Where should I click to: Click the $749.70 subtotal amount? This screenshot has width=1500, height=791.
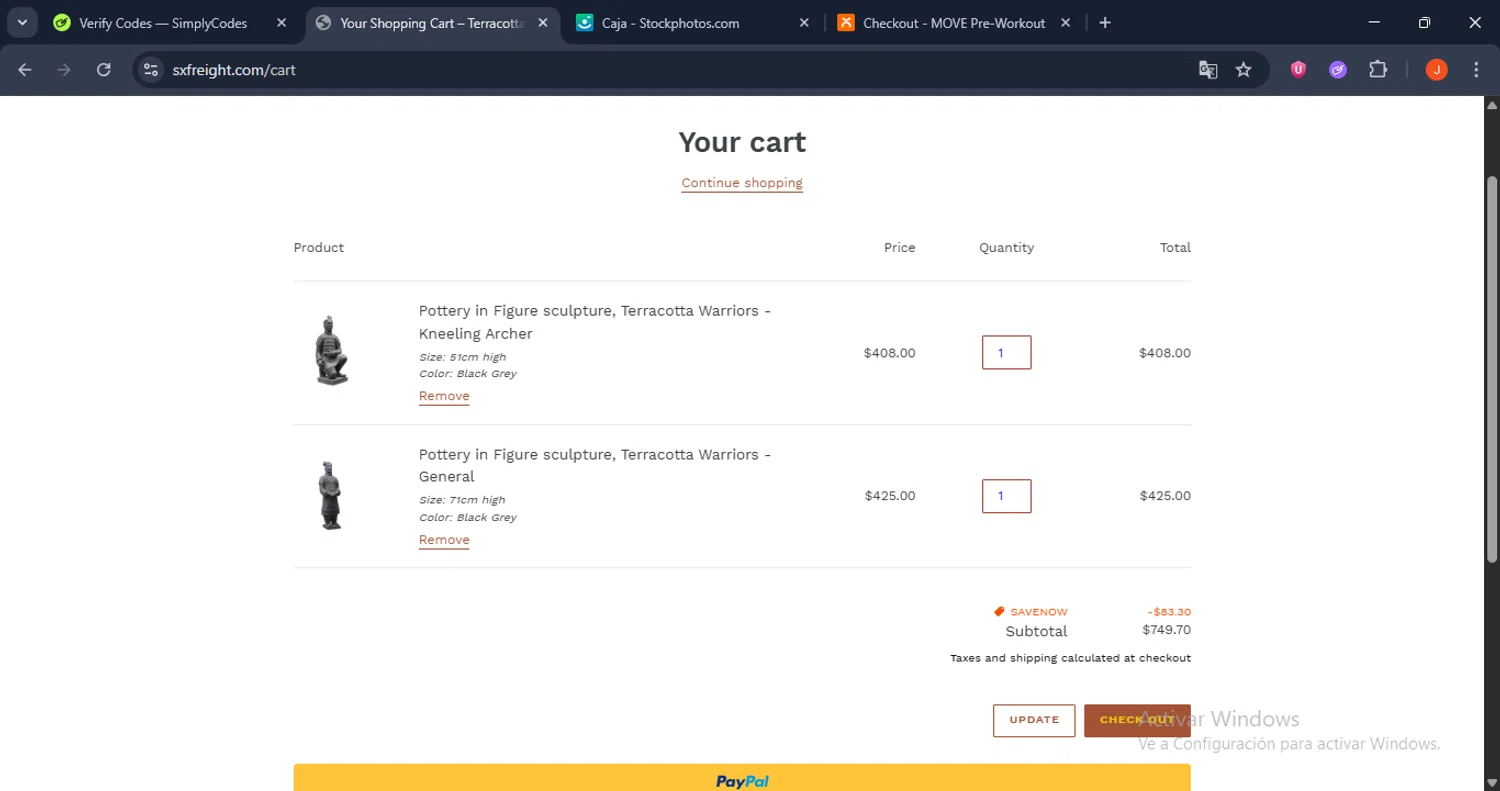[1166, 630]
